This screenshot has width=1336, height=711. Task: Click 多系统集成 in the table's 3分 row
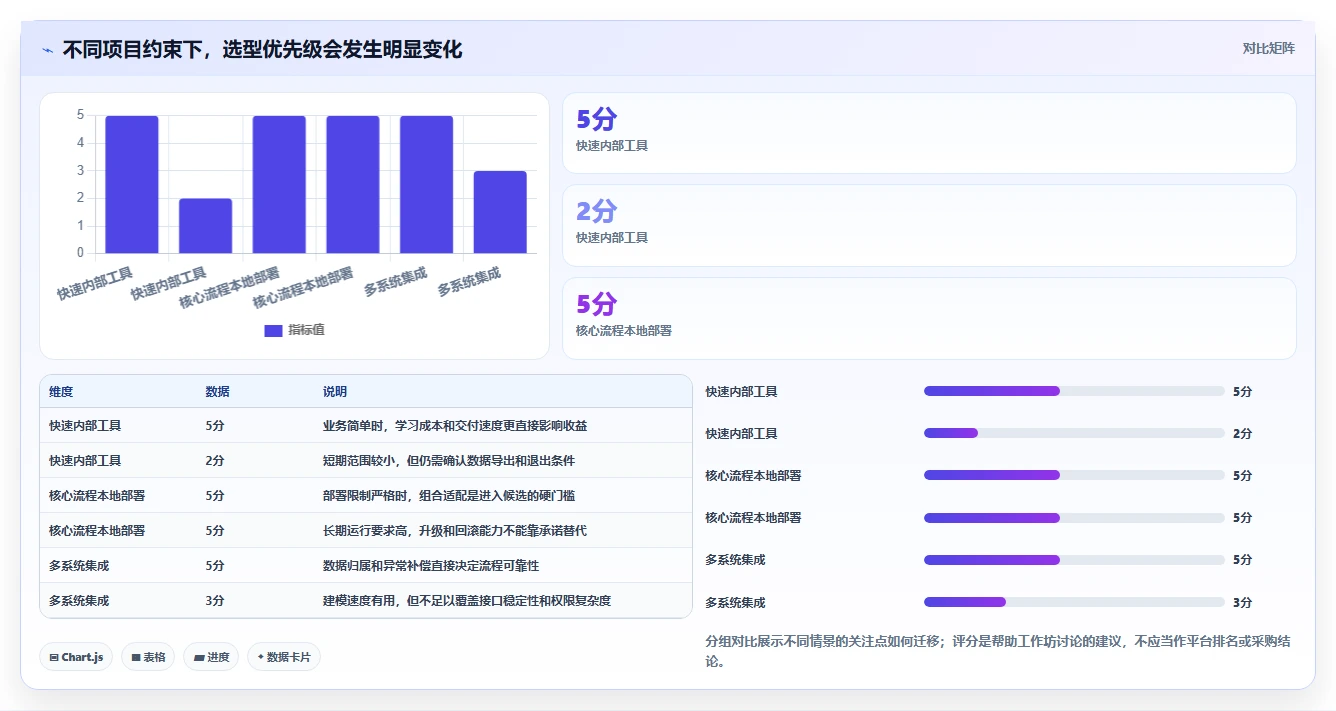click(x=79, y=601)
